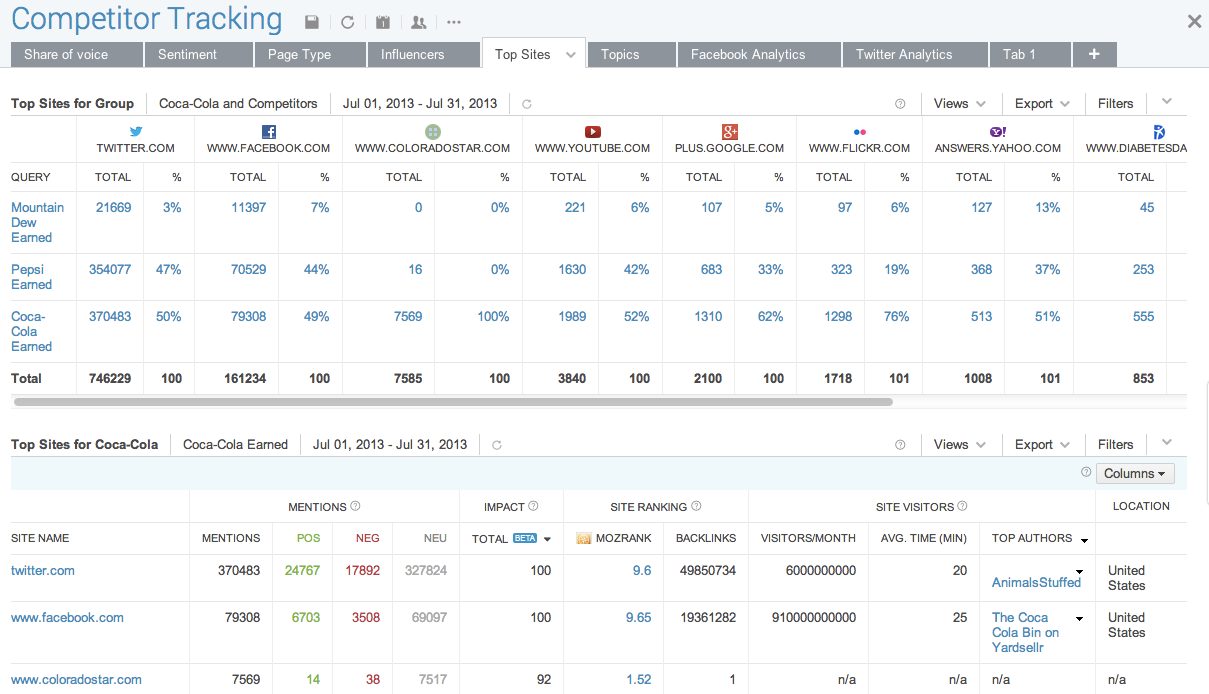Open AnimalsStuffed author link
This screenshot has width=1209, height=694.
(1036, 582)
